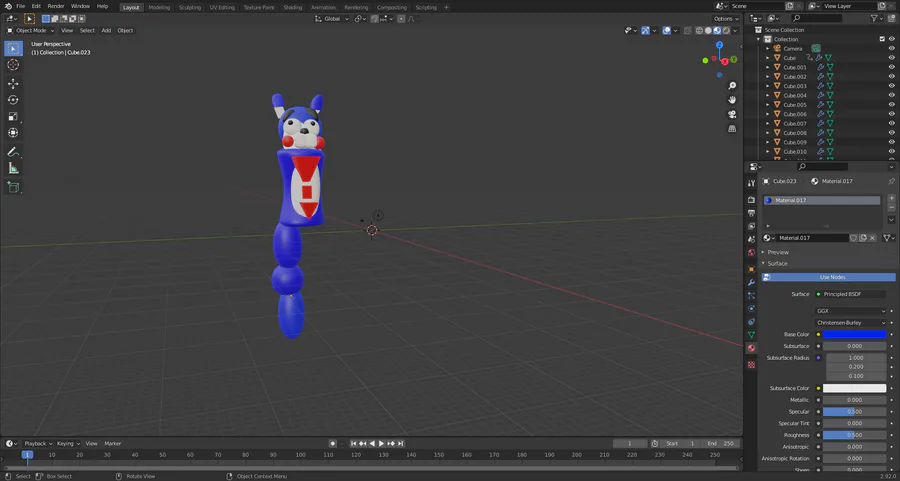Viewport: 900px width, 481px height.
Task: Click the timeline End frame field
Action: (x=721, y=444)
